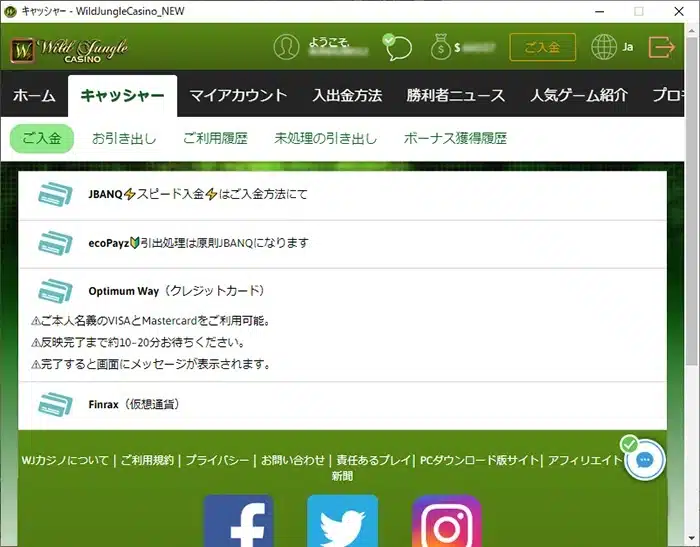Close the WildJungleCasino window

679,11
